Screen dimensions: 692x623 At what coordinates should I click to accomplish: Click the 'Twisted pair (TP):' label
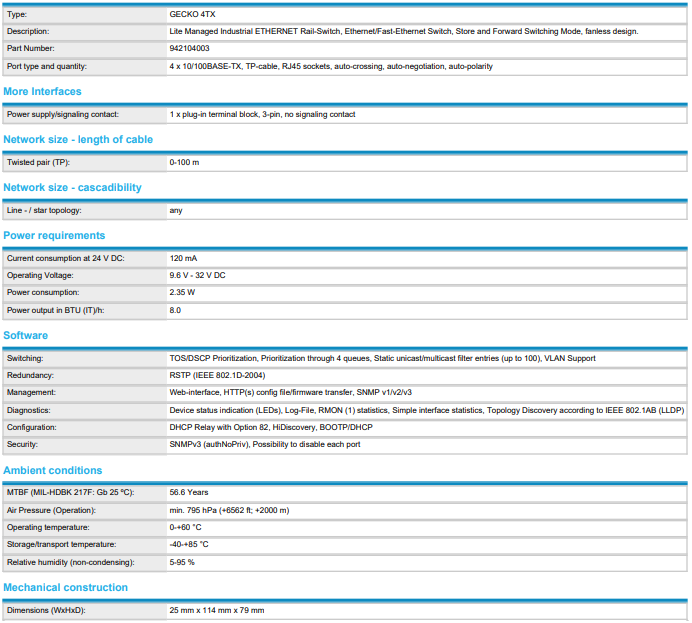pyautogui.click(x=38, y=162)
